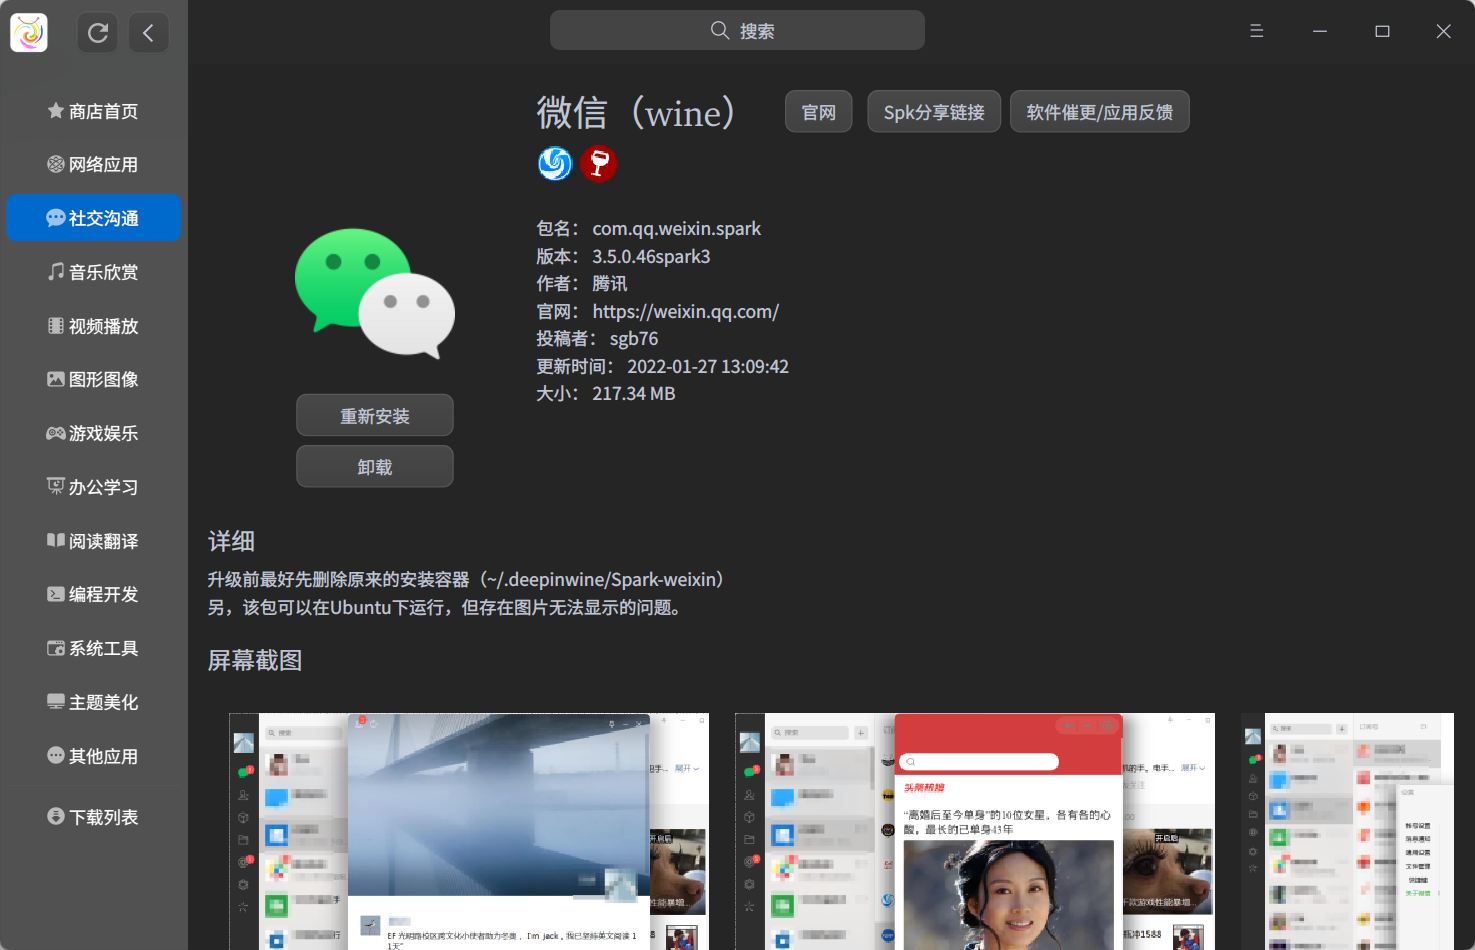
Task: Click the wine glass badge next to Spark badge
Action: (598, 163)
